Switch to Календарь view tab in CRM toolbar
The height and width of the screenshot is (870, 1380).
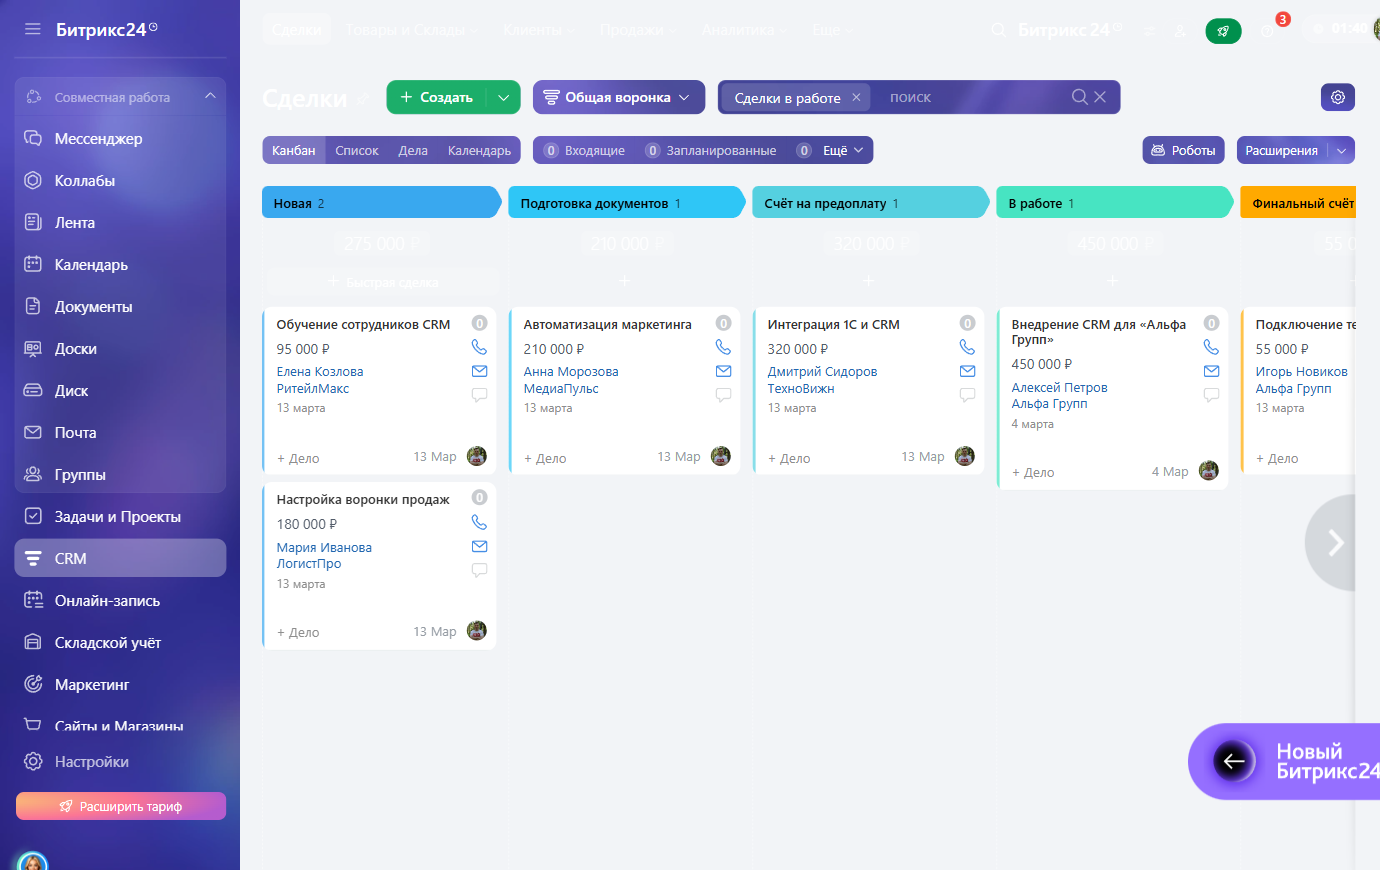[x=479, y=150]
